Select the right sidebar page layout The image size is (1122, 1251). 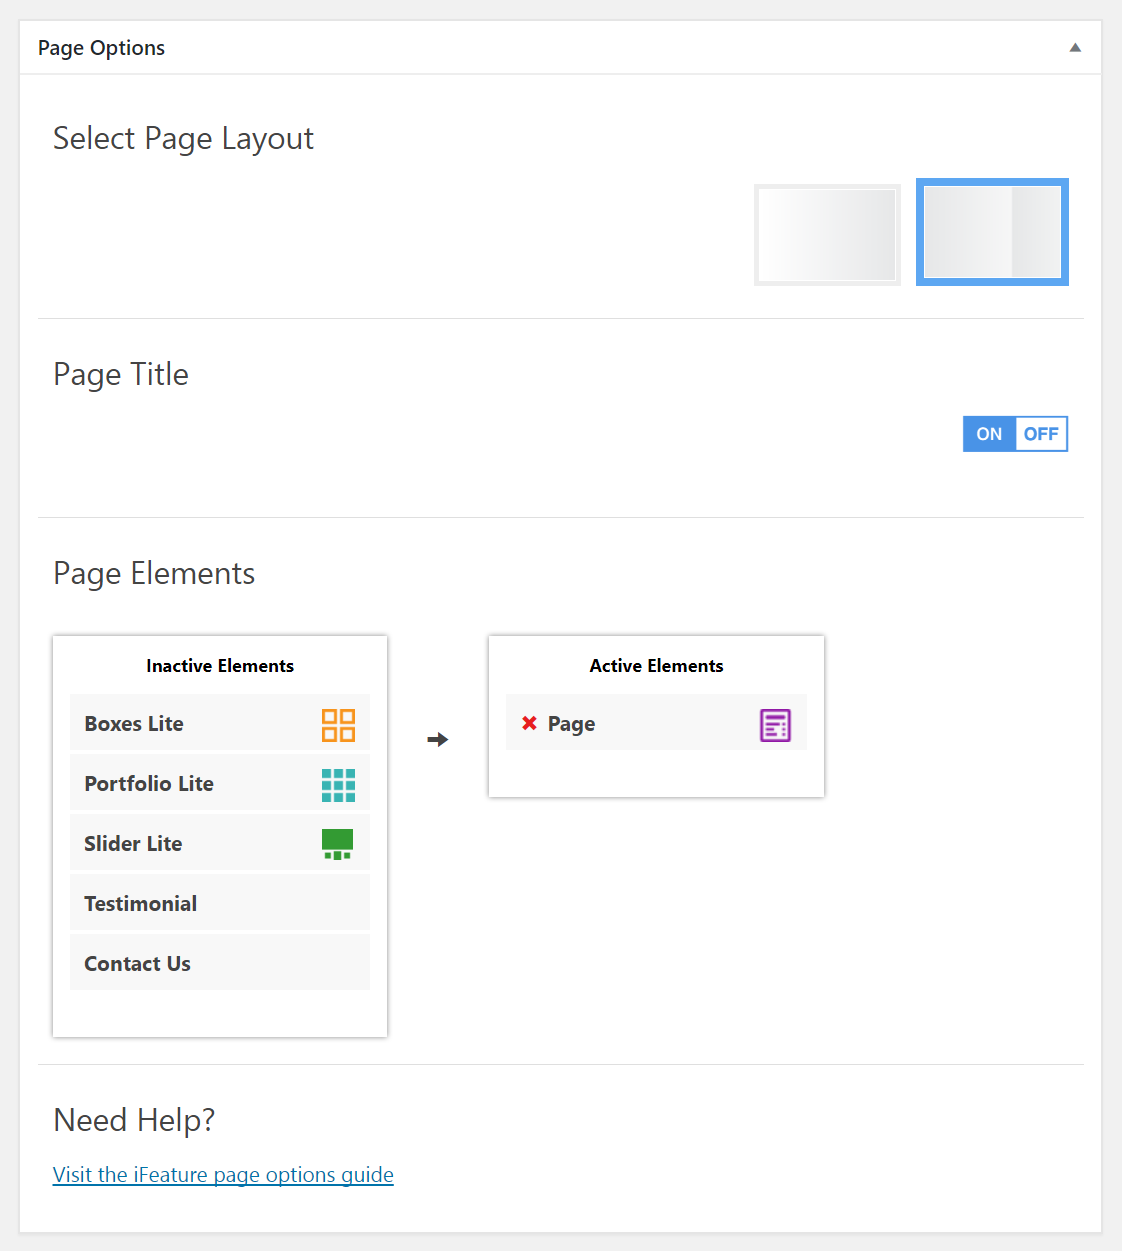pyautogui.click(x=992, y=232)
